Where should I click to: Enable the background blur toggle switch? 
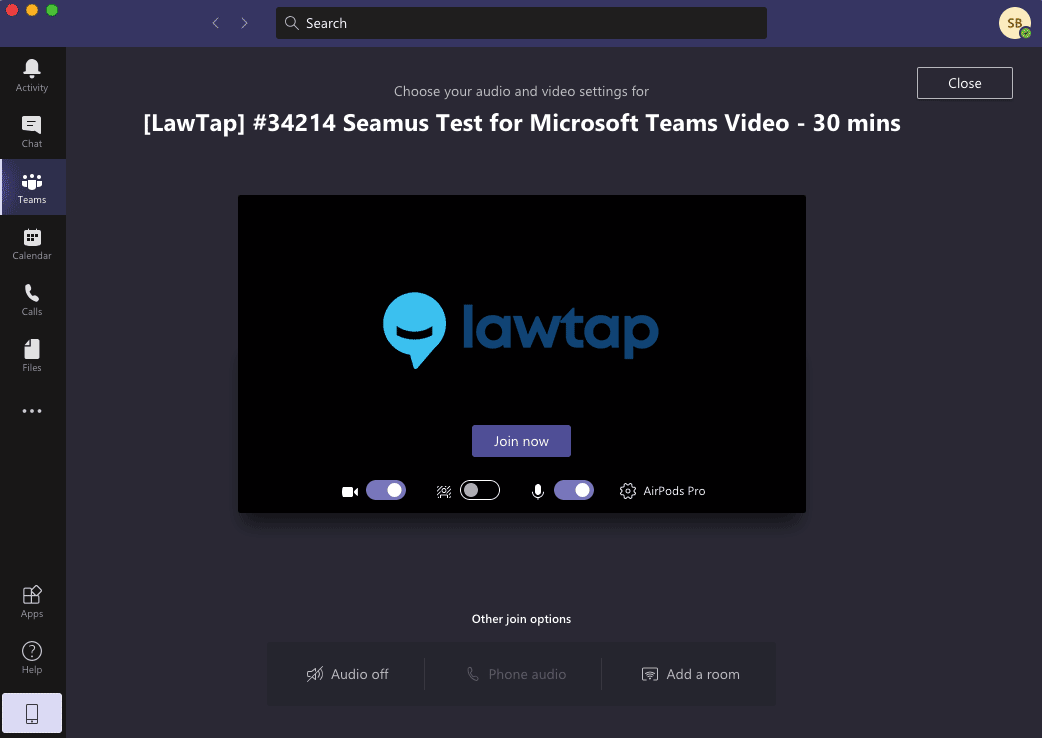[480, 490]
